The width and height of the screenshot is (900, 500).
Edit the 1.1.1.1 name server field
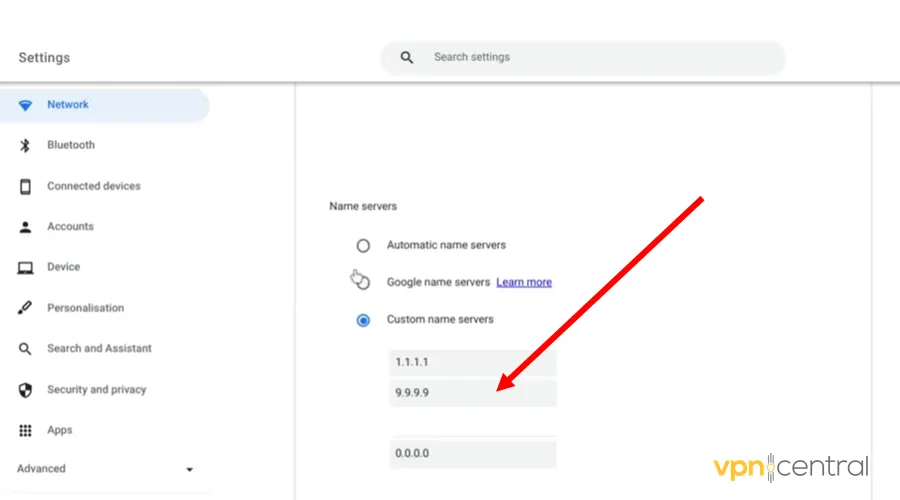(473, 362)
